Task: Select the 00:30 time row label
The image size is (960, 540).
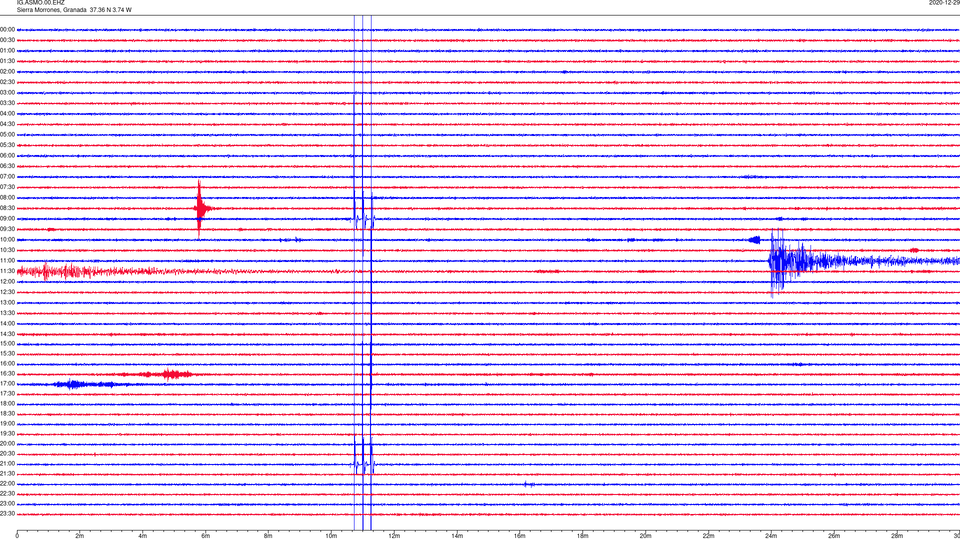Action: pos(8,40)
